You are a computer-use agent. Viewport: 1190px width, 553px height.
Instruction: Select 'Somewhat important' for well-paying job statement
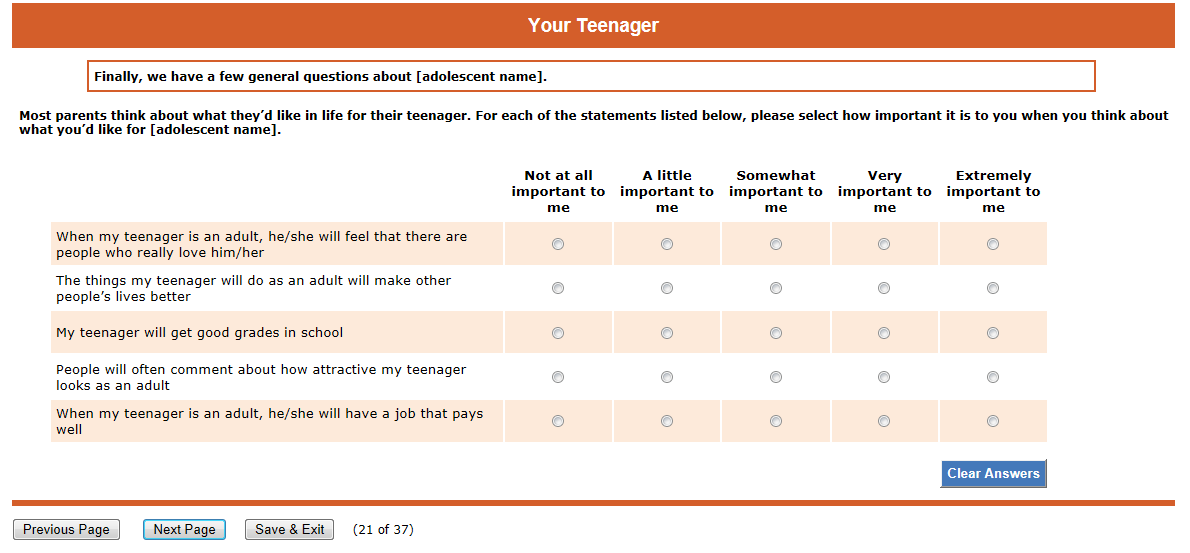click(776, 421)
